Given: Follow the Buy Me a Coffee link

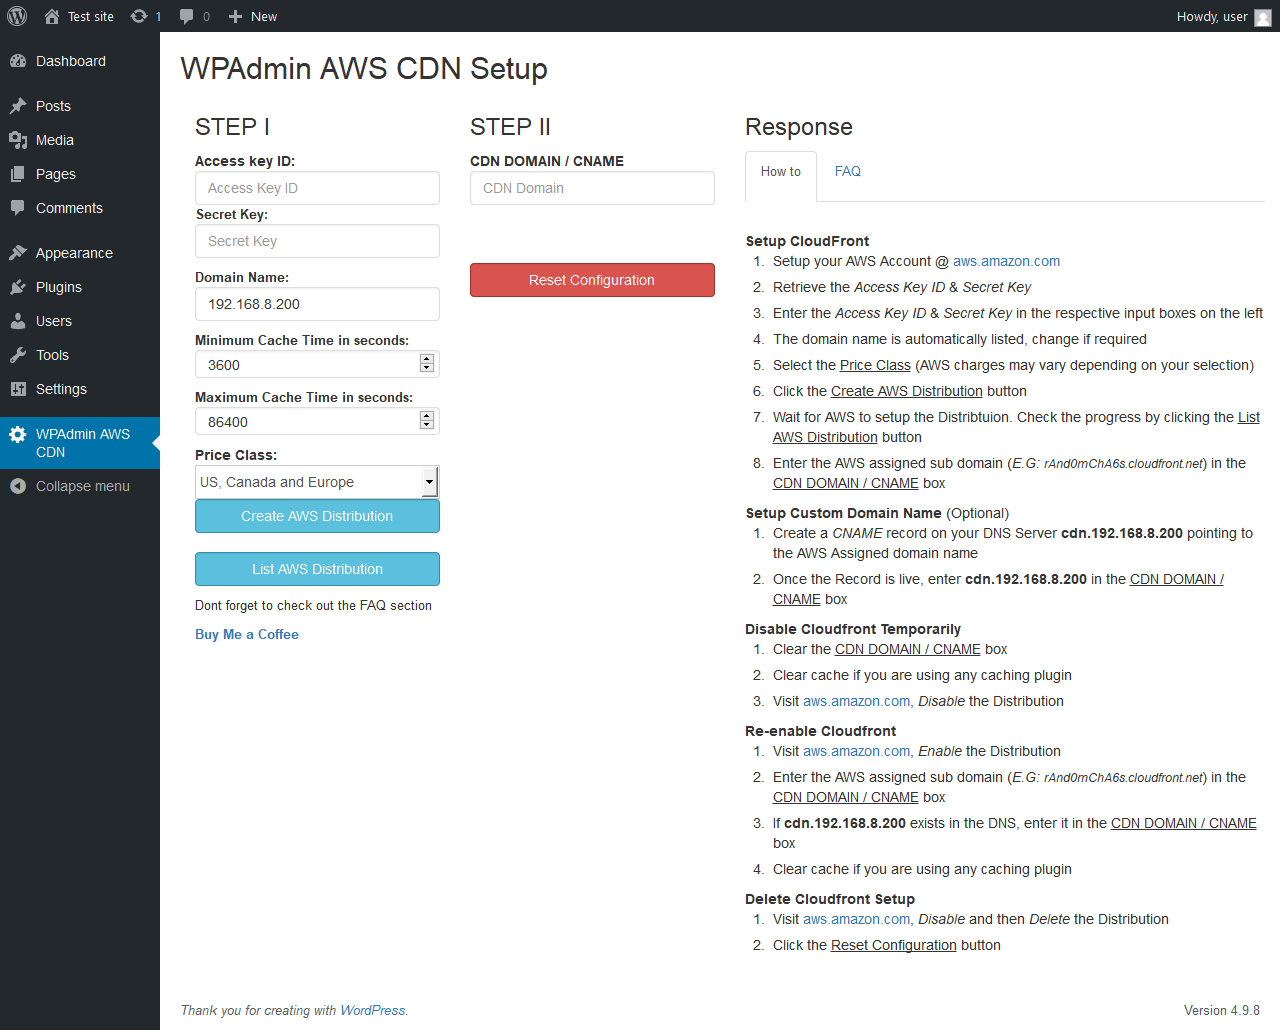Looking at the screenshot, I should (247, 634).
